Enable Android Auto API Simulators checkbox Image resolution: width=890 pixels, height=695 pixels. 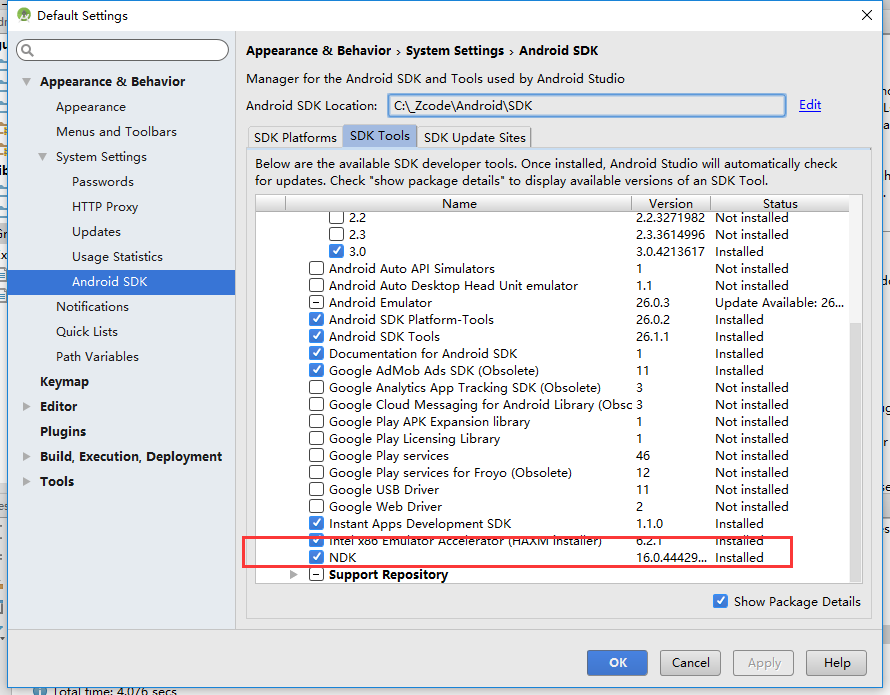316,268
